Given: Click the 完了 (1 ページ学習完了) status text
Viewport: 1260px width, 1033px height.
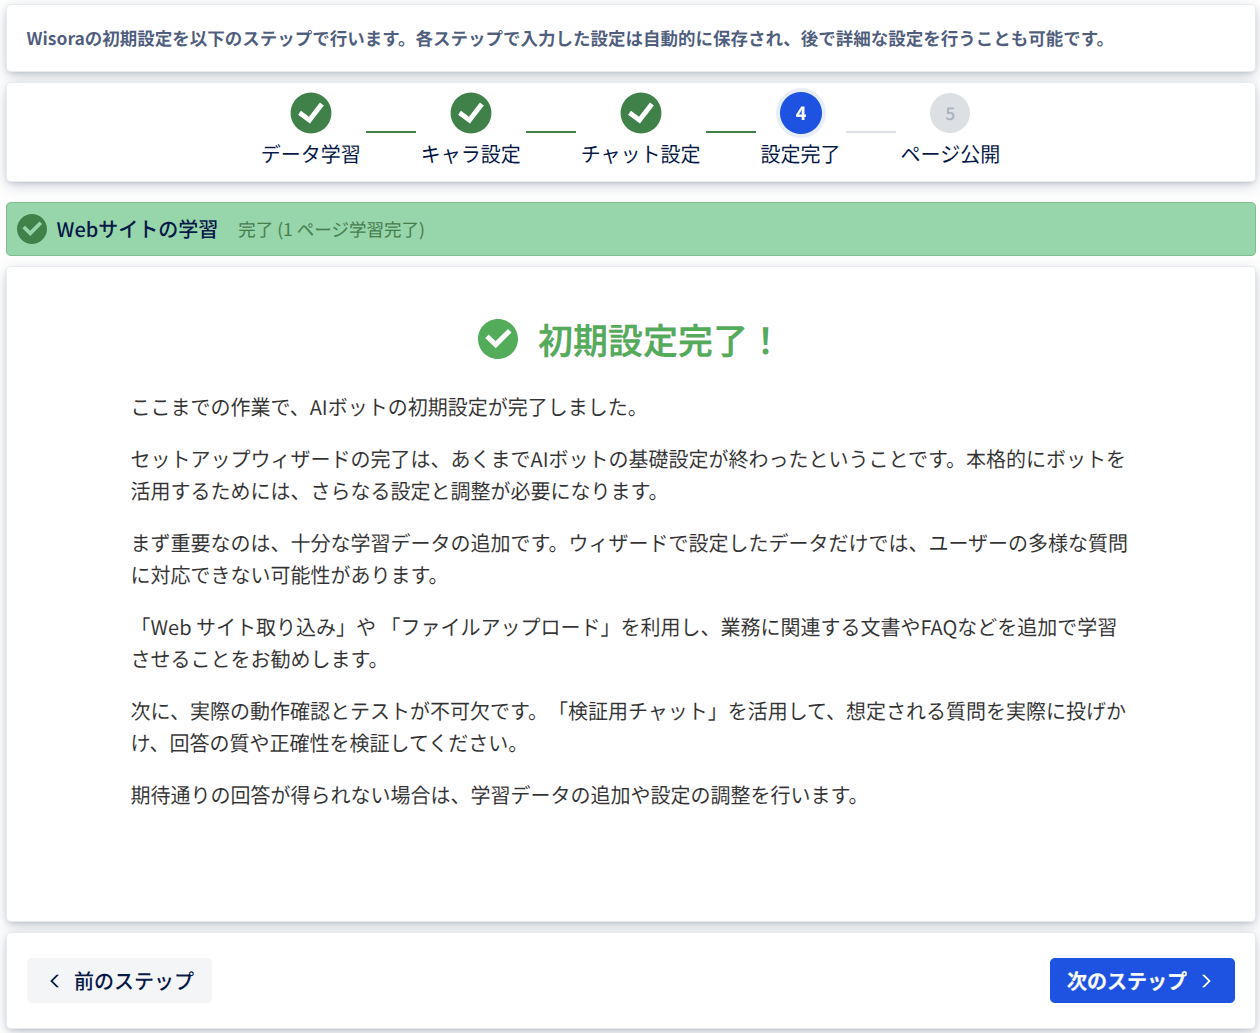Looking at the screenshot, I should click(x=331, y=230).
